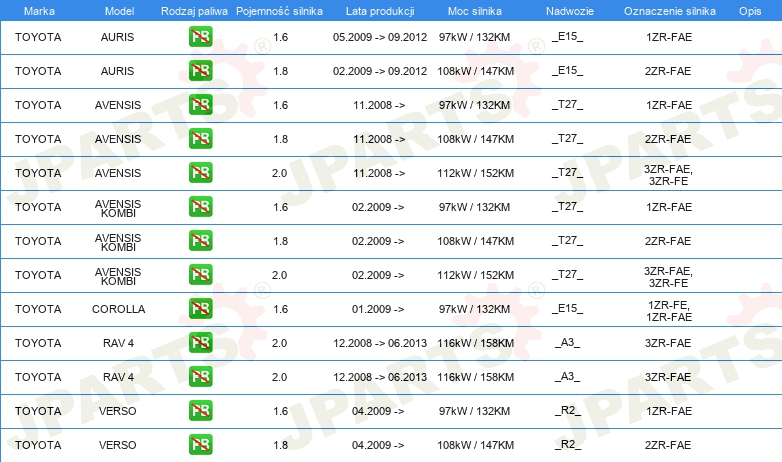Click the petrol fuel icon in the AURIS 1.8 row
The image size is (782, 462).
pyautogui.click(x=200, y=71)
